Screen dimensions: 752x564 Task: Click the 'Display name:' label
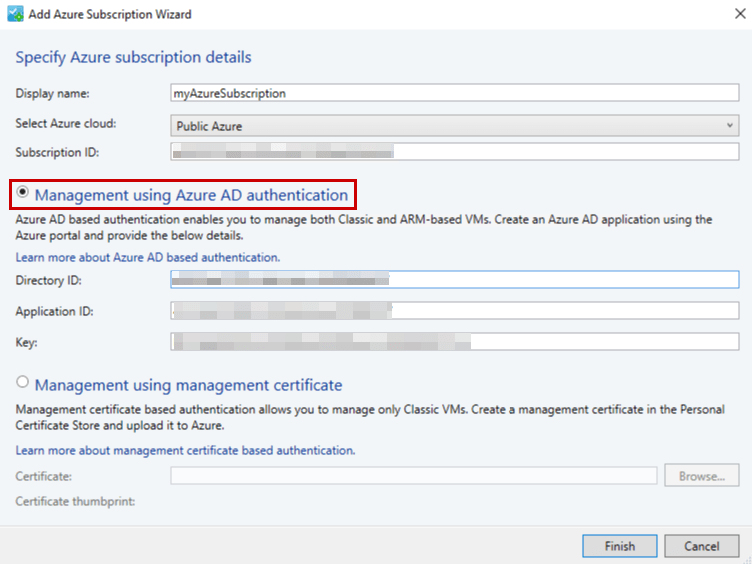click(x=53, y=93)
